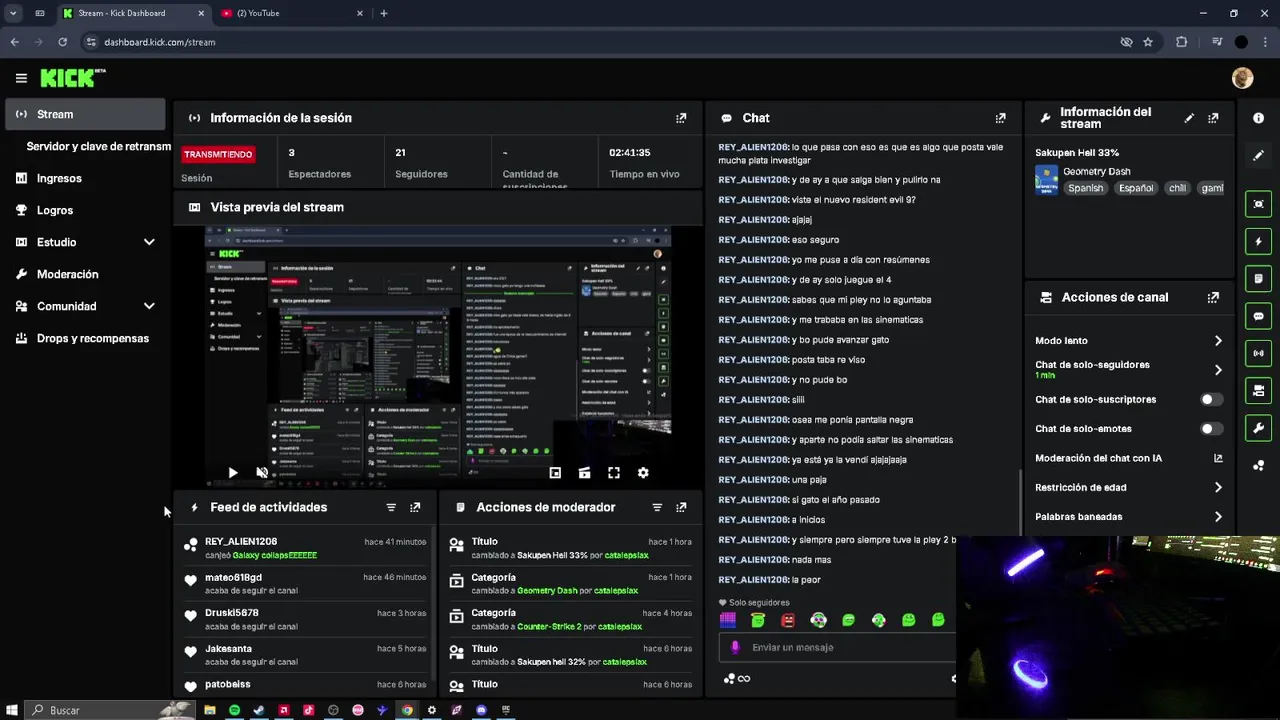Open Moderación in the sidebar
This screenshot has width=1280, height=720.
pos(85,274)
